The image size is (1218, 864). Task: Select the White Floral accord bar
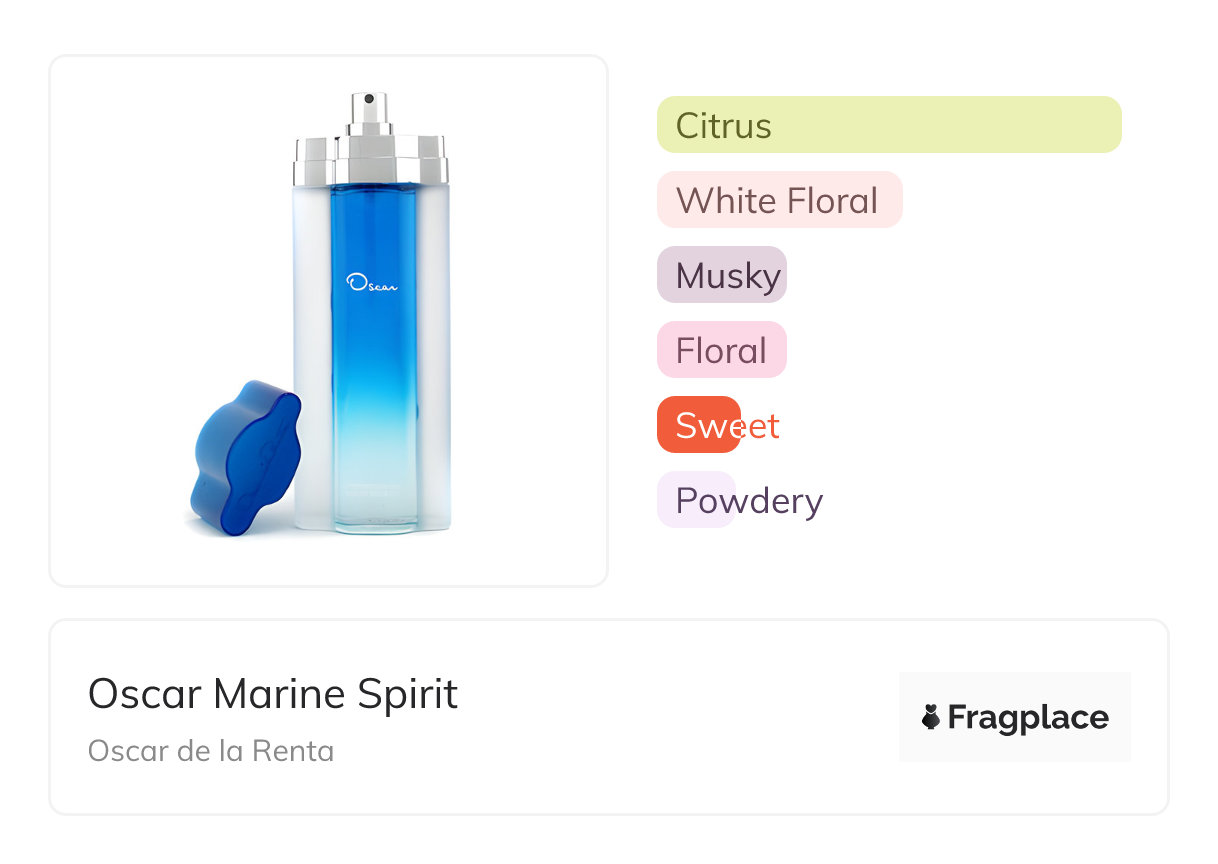[x=779, y=200]
